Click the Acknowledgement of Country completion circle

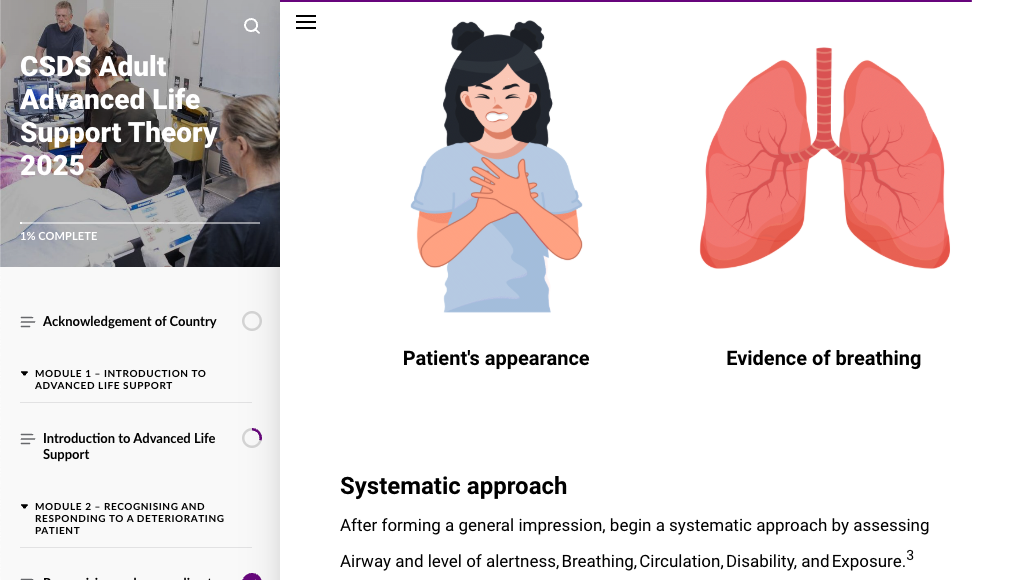252,321
